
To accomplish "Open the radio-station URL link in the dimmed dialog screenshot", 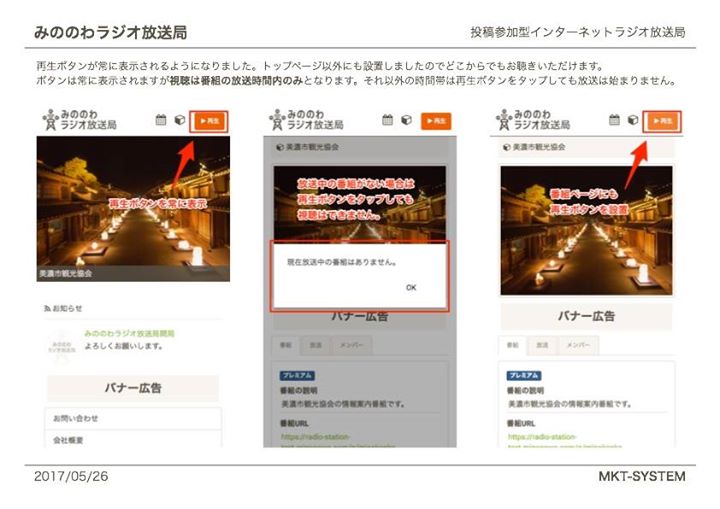I will tap(338, 441).
